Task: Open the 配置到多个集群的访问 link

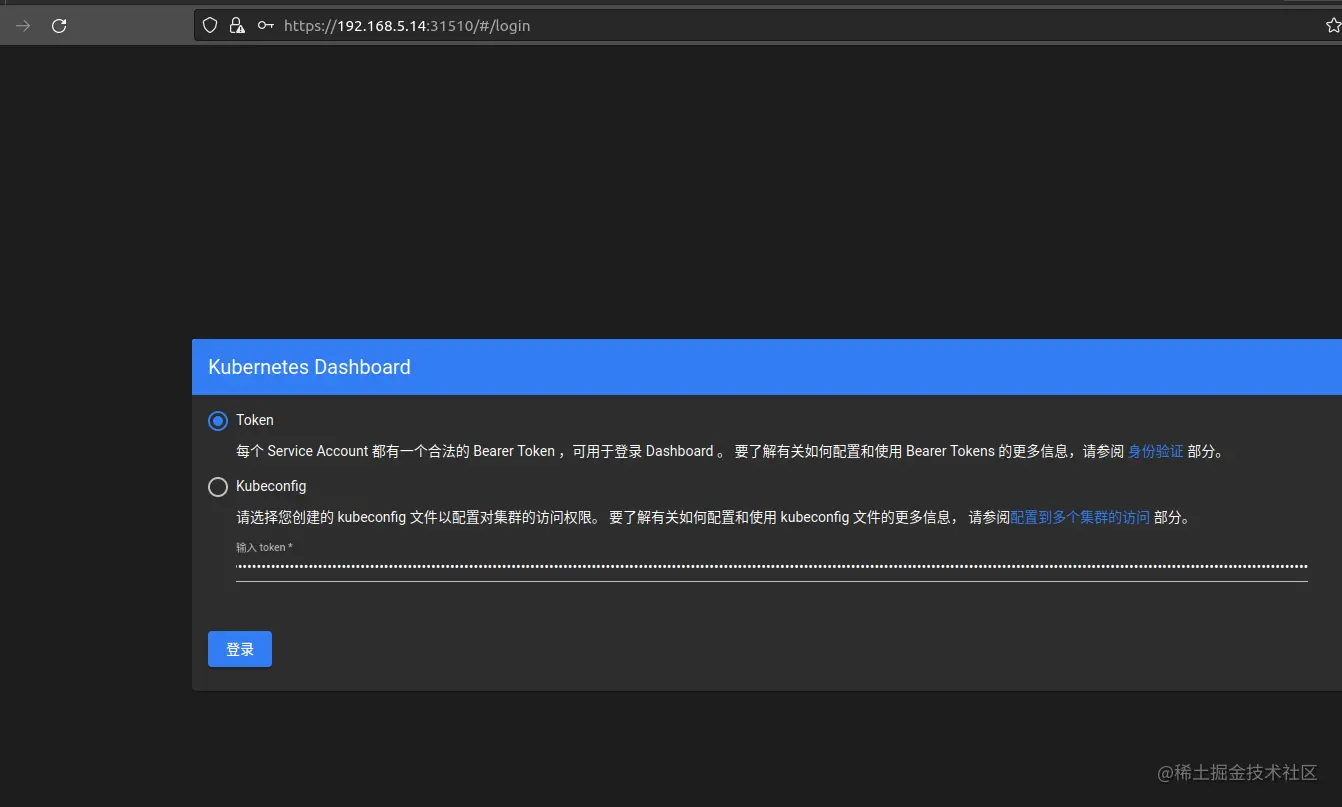Action: point(1080,517)
